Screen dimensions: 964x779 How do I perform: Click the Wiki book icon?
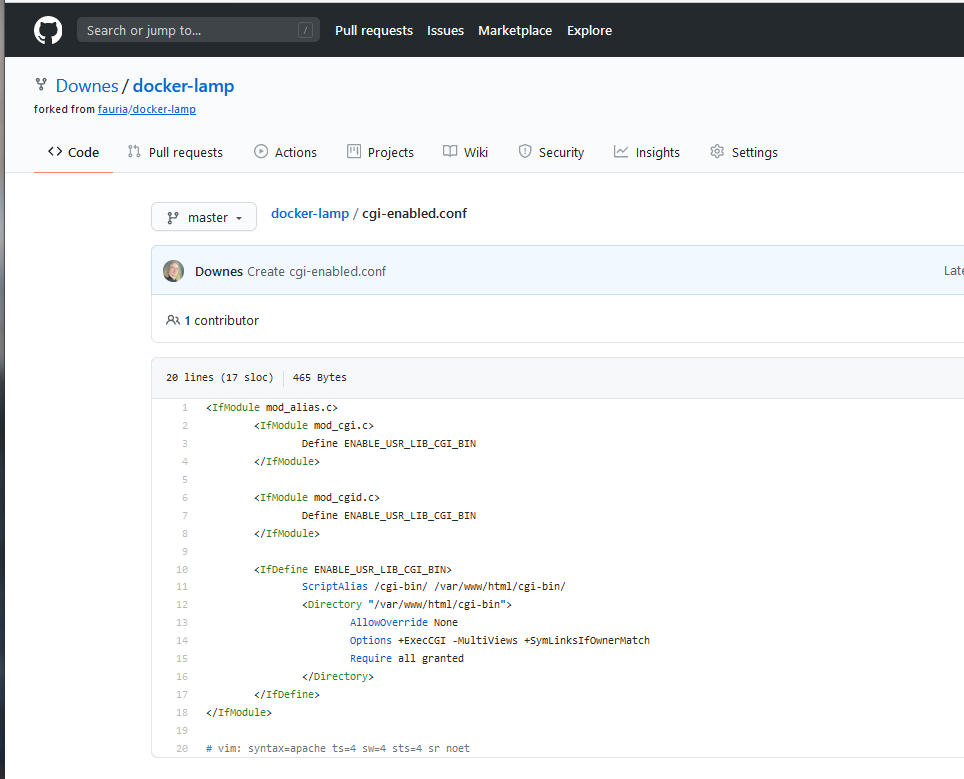[x=450, y=151]
